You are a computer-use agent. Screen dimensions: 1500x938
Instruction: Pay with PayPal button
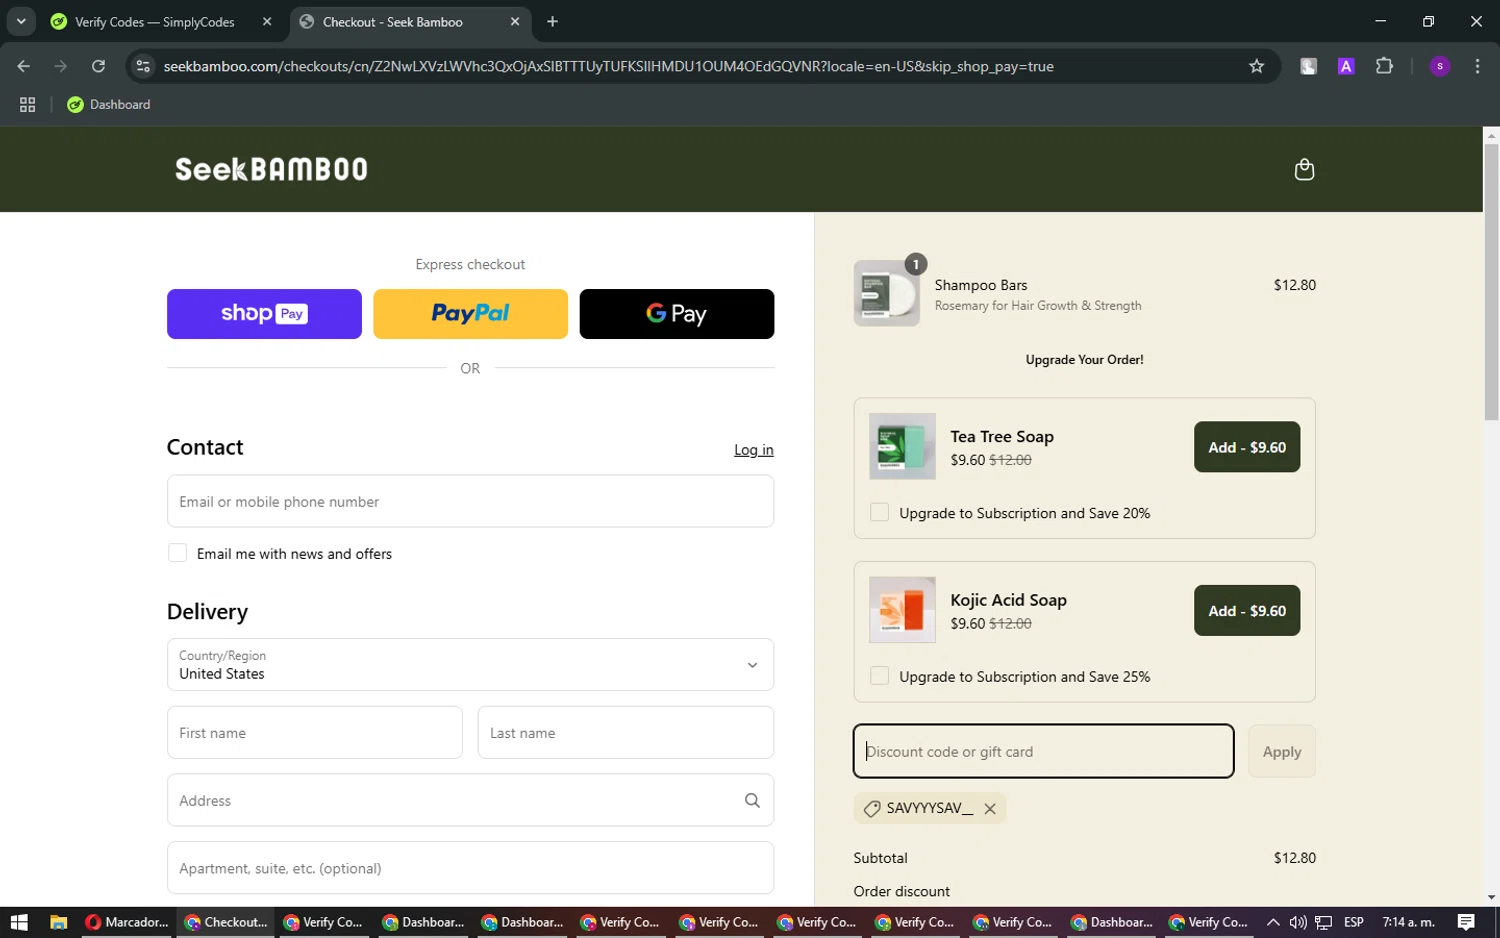pyautogui.click(x=470, y=314)
